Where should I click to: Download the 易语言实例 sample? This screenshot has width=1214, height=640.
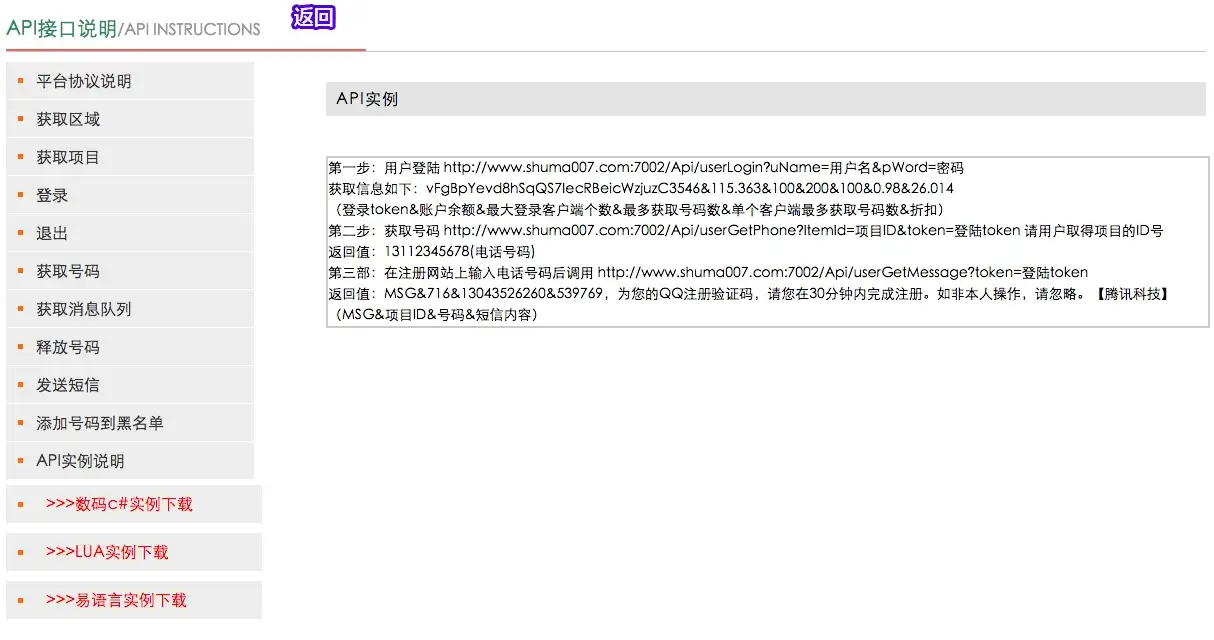tap(116, 600)
